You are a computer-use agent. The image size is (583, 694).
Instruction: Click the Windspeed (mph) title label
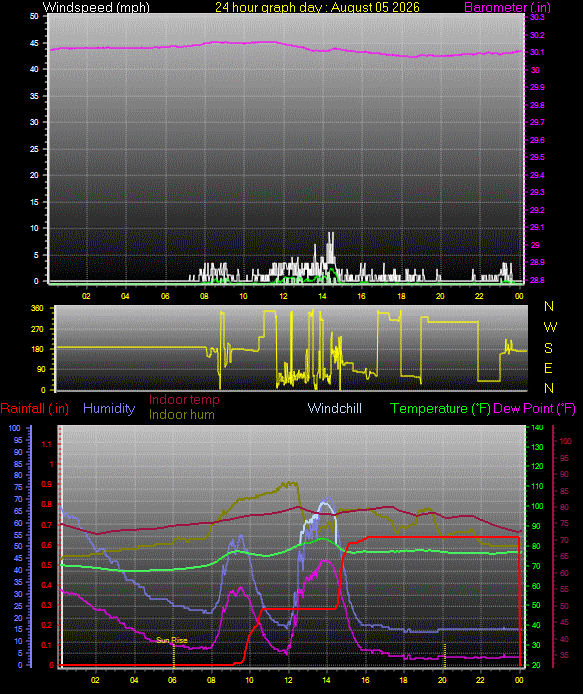tap(96, 8)
